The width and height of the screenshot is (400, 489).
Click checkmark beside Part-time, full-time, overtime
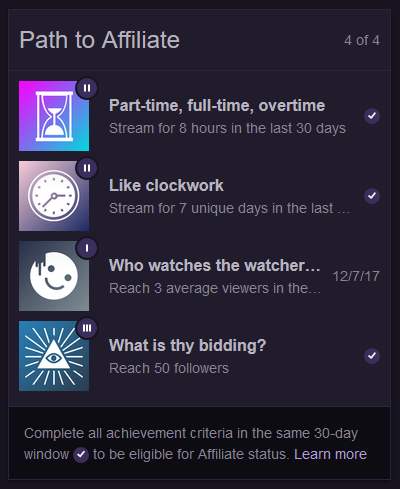point(372,116)
